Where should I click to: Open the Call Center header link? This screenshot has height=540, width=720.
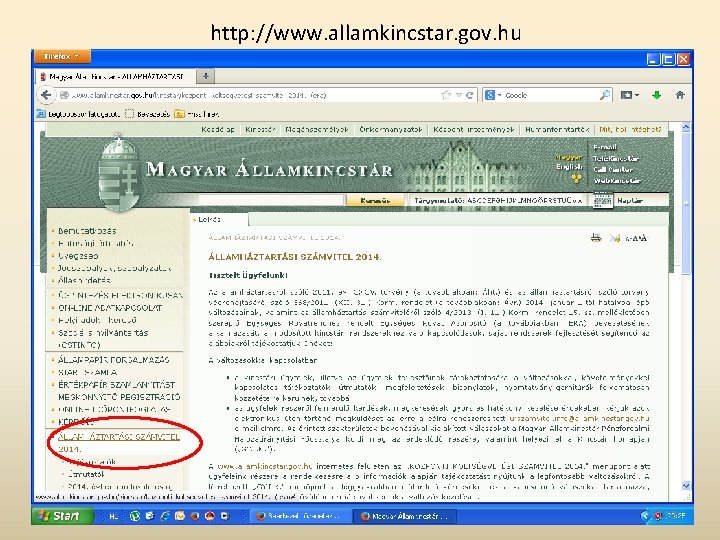[x=613, y=169]
